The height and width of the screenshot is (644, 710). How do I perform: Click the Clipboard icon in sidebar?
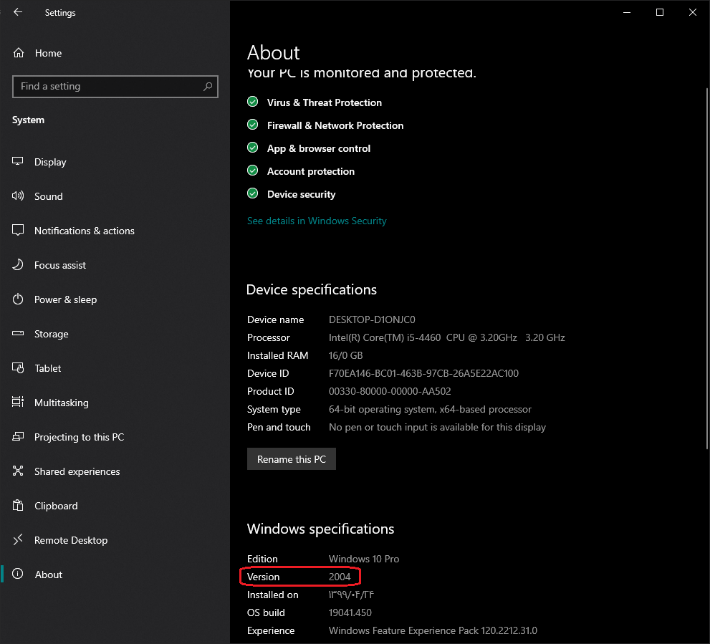point(18,505)
